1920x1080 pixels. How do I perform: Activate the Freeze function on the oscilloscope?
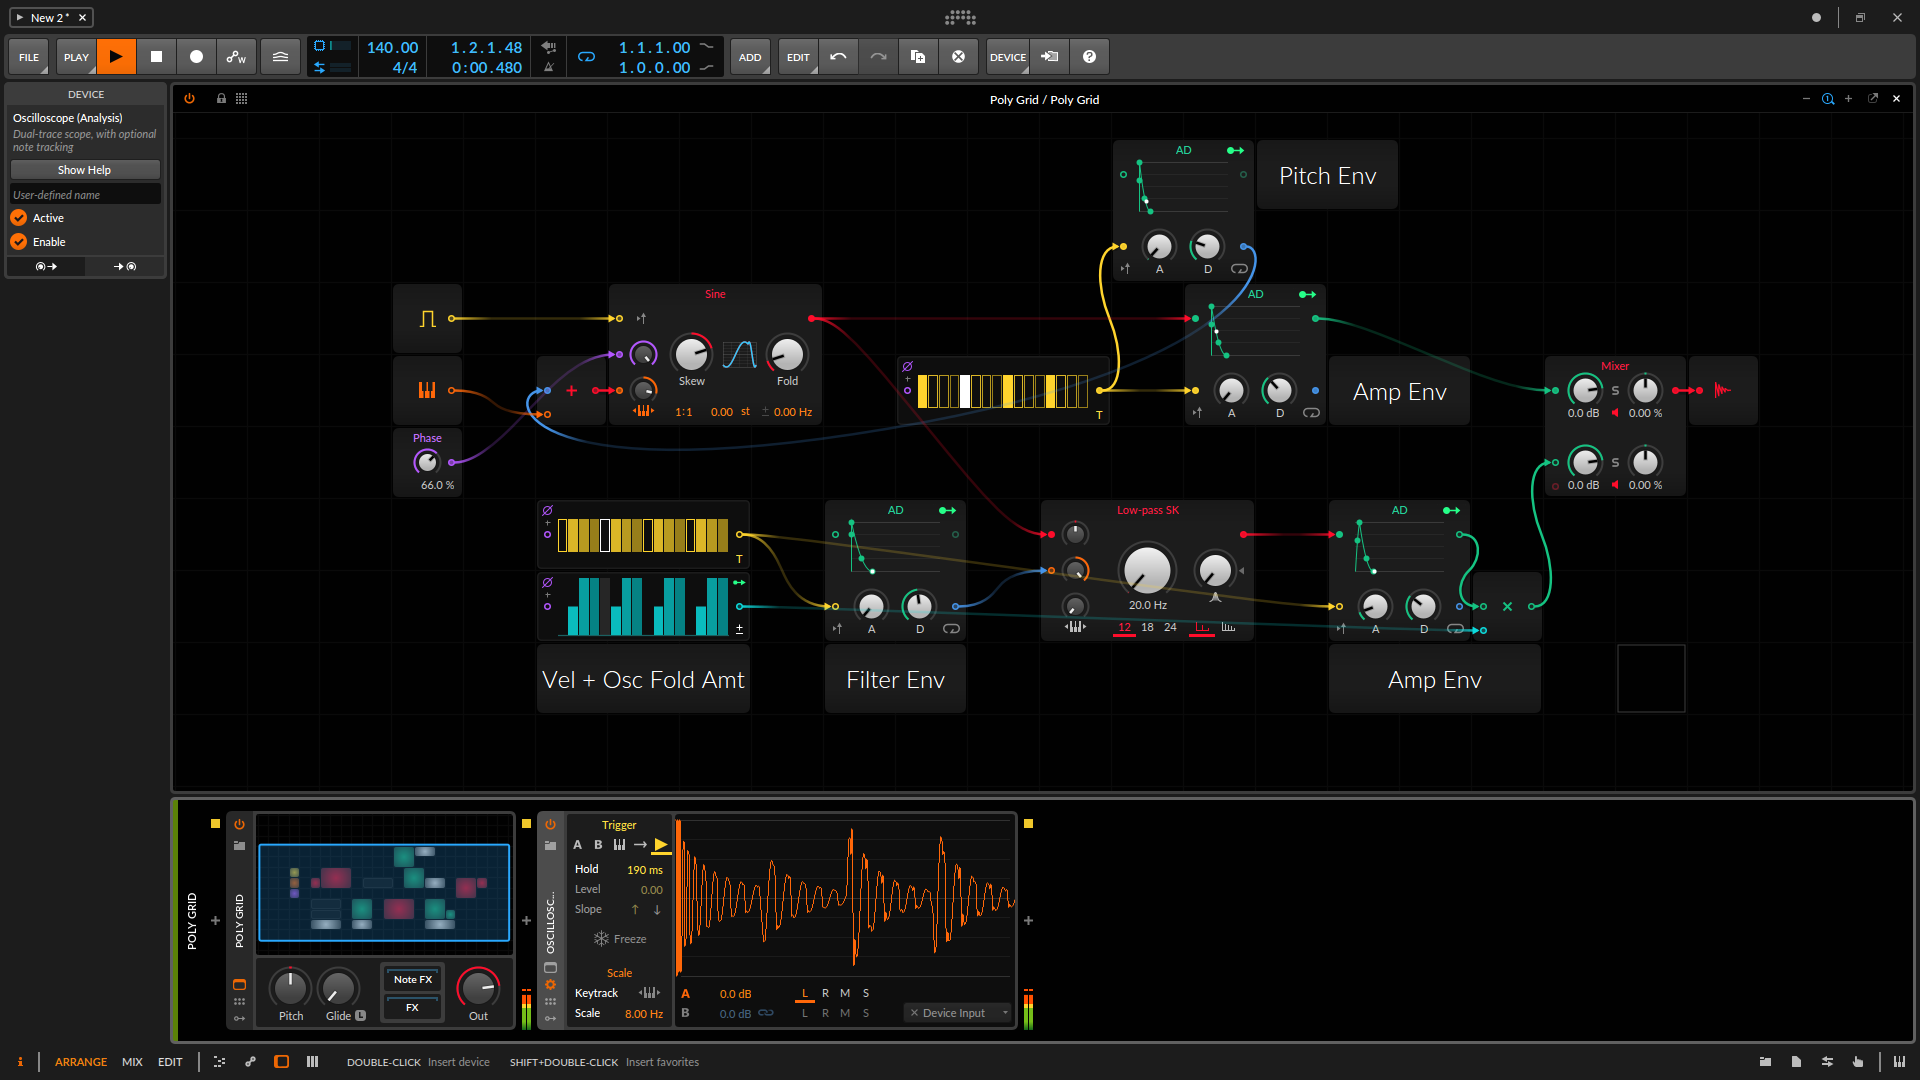pyautogui.click(x=620, y=938)
